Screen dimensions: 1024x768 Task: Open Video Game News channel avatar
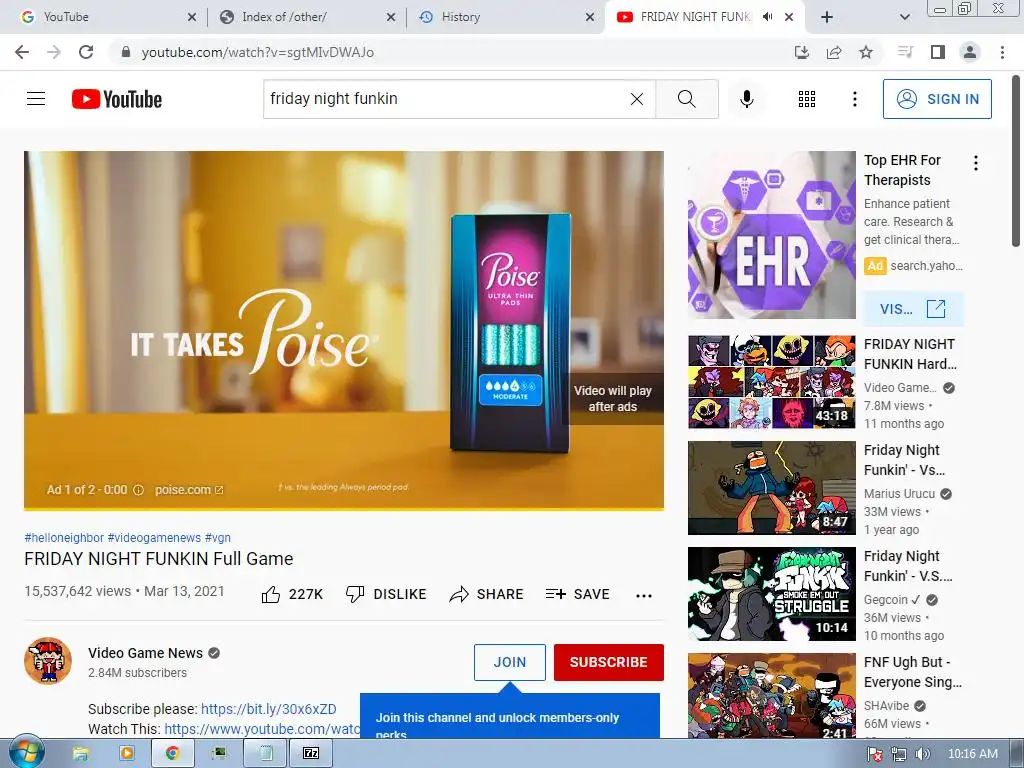(x=48, y=661)
